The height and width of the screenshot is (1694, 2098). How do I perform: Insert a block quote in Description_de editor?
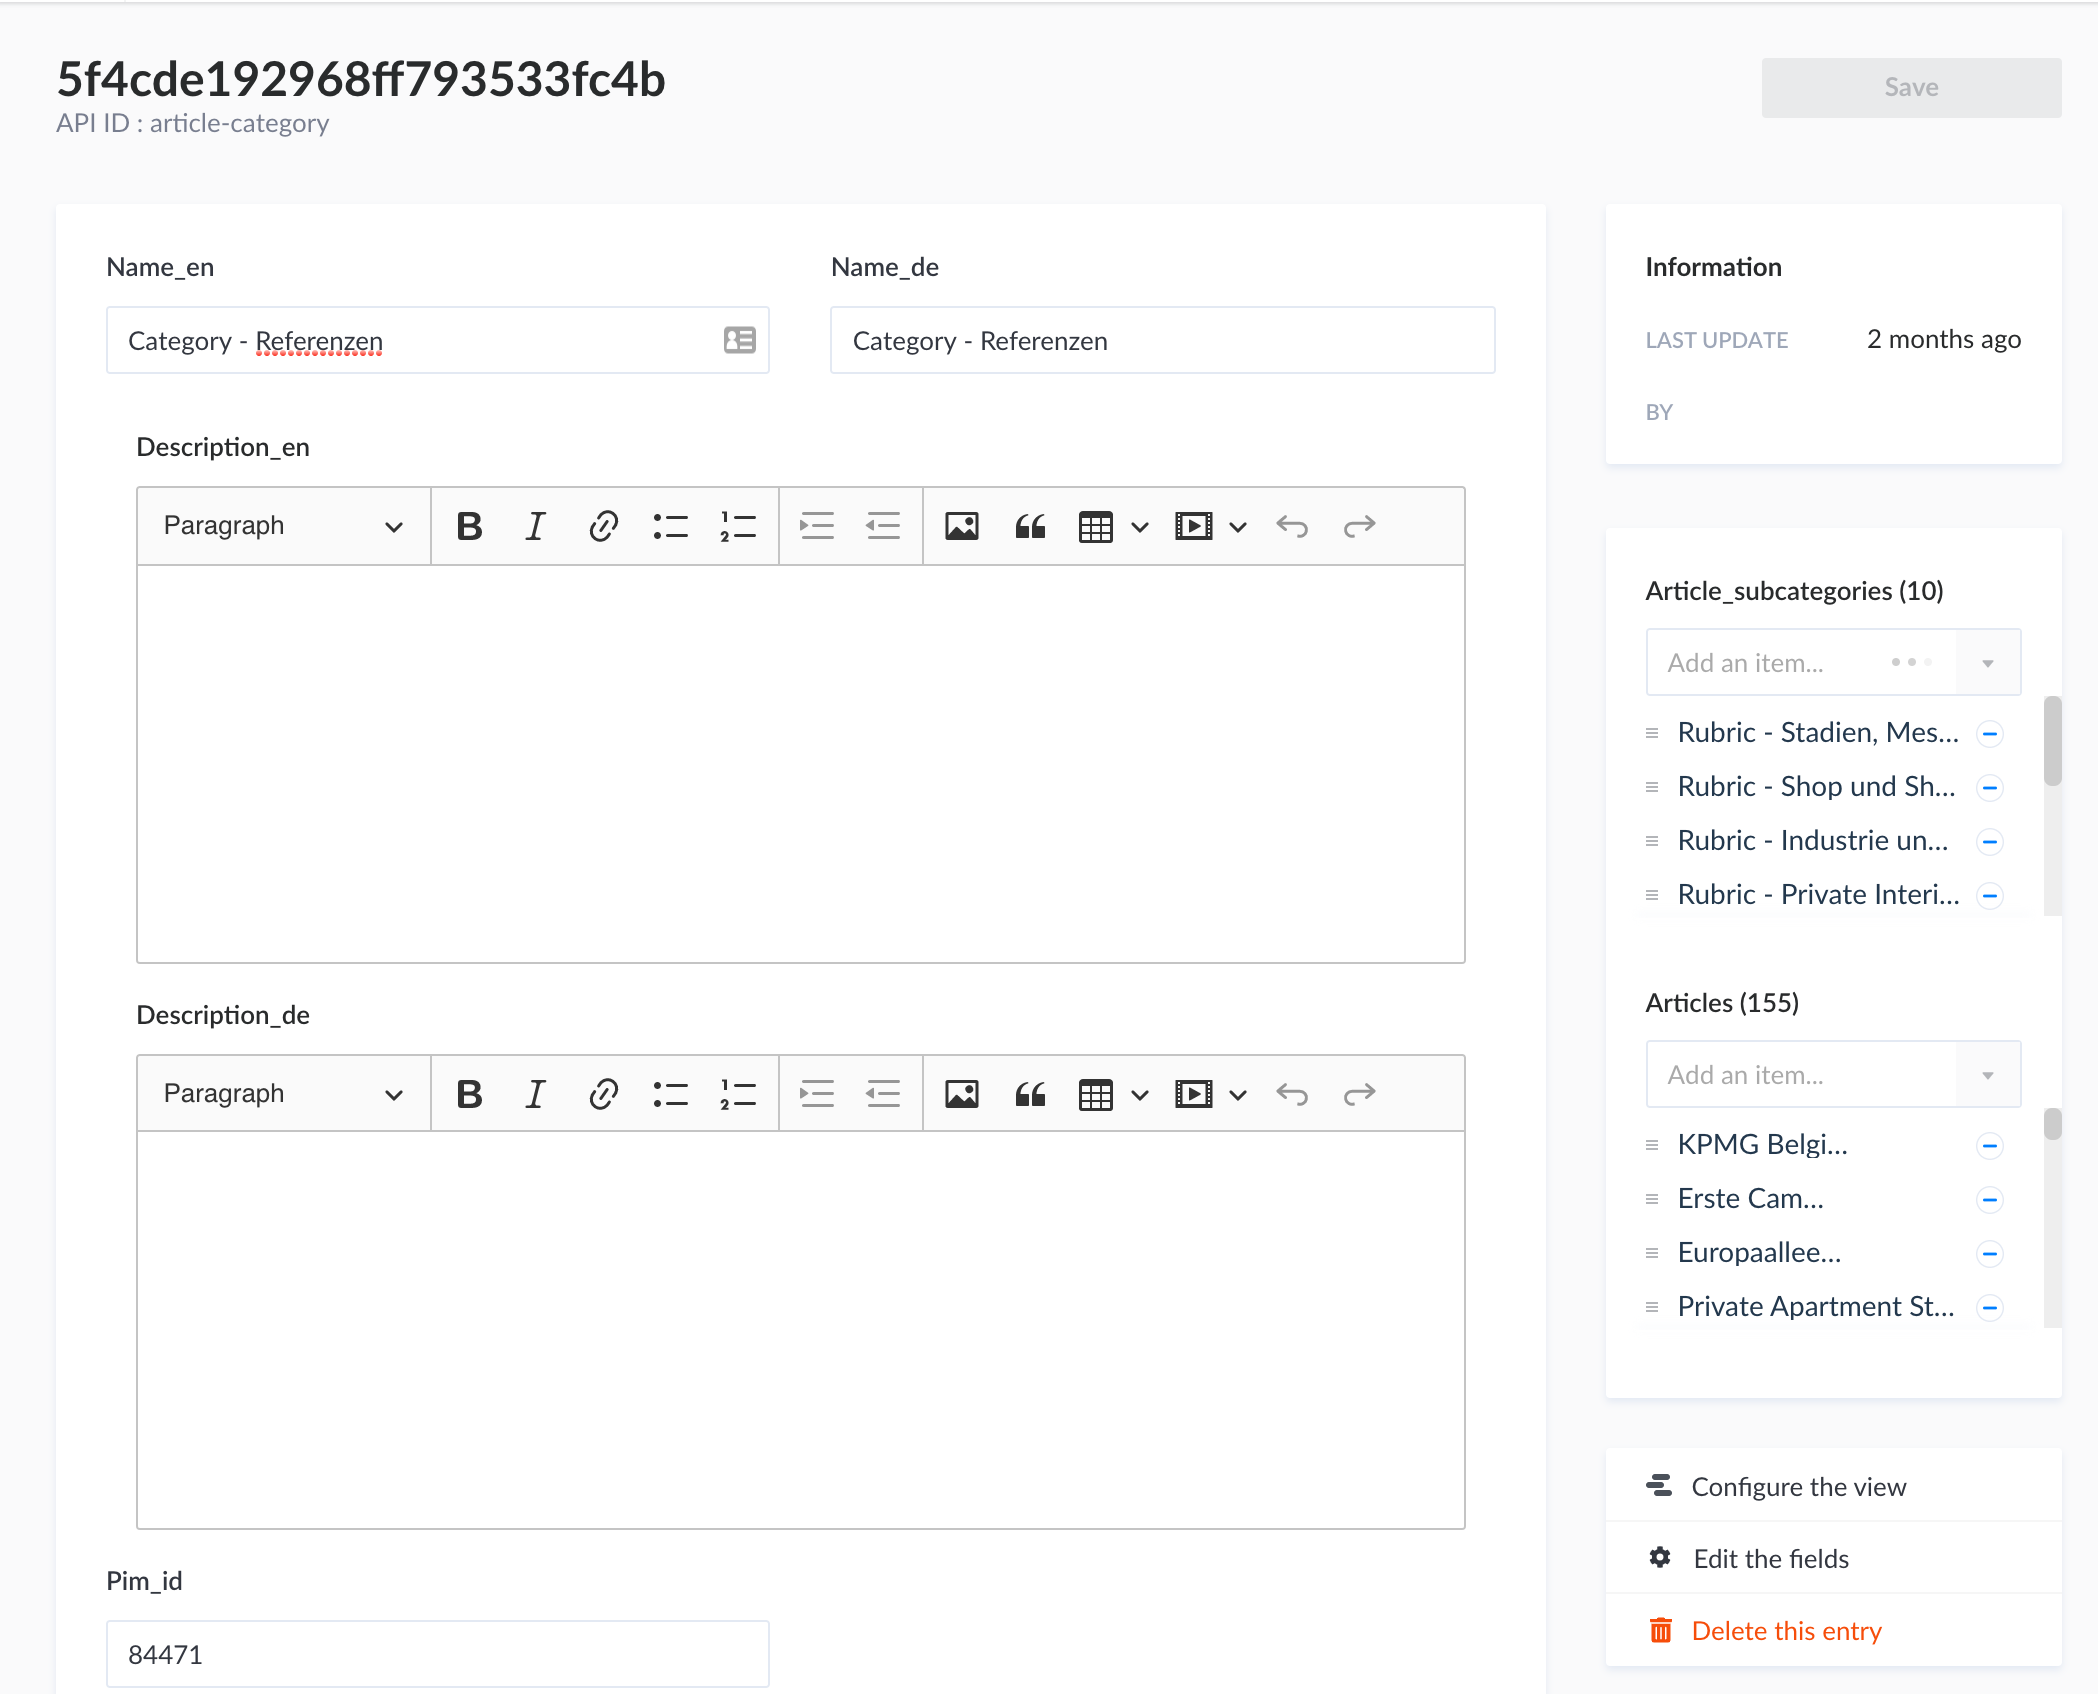point(1029,1093)
